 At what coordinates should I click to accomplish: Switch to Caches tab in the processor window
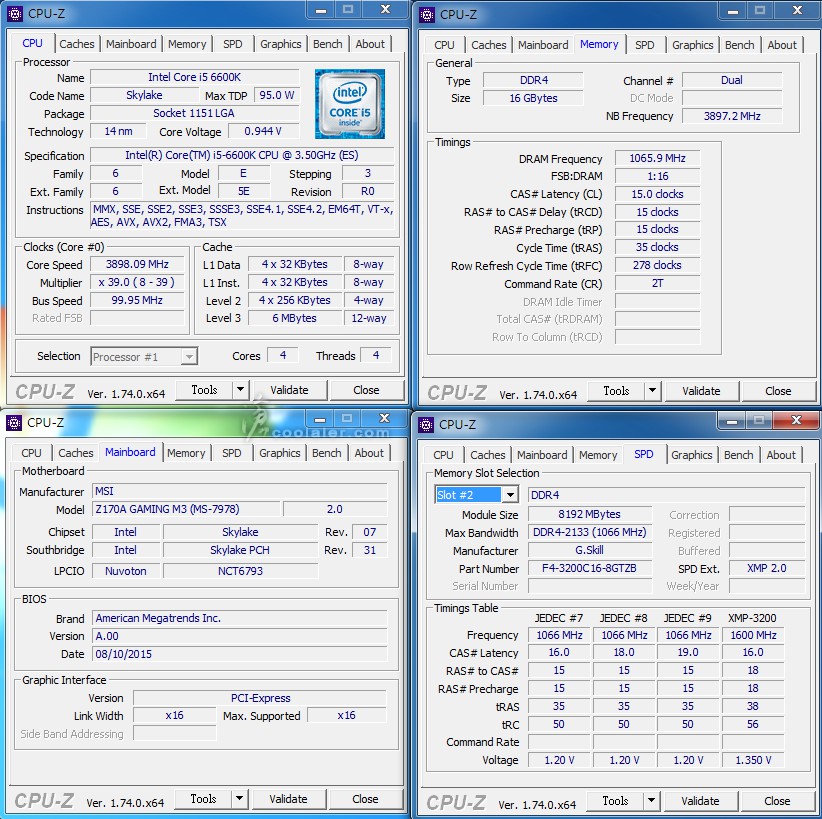pyautogui.click(x=77, y=44)
